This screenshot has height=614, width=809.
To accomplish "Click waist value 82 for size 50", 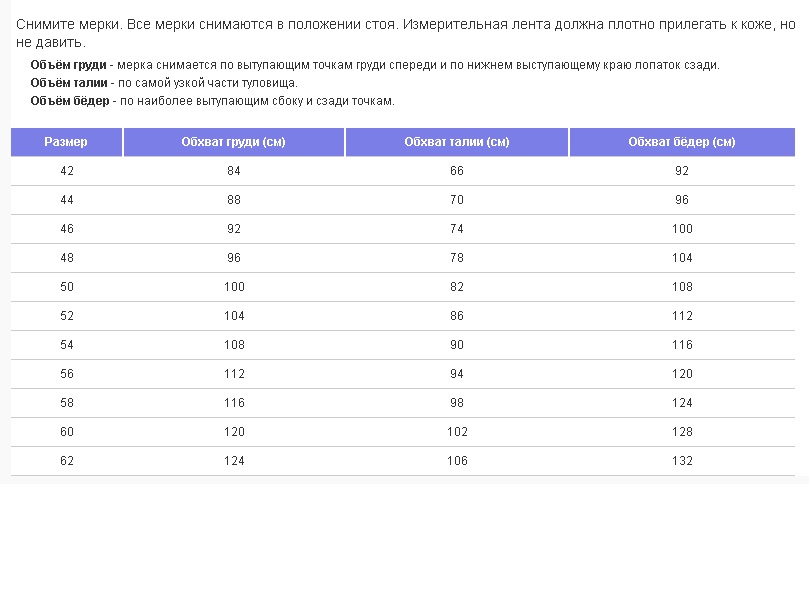I will click(x=457, y=286).
